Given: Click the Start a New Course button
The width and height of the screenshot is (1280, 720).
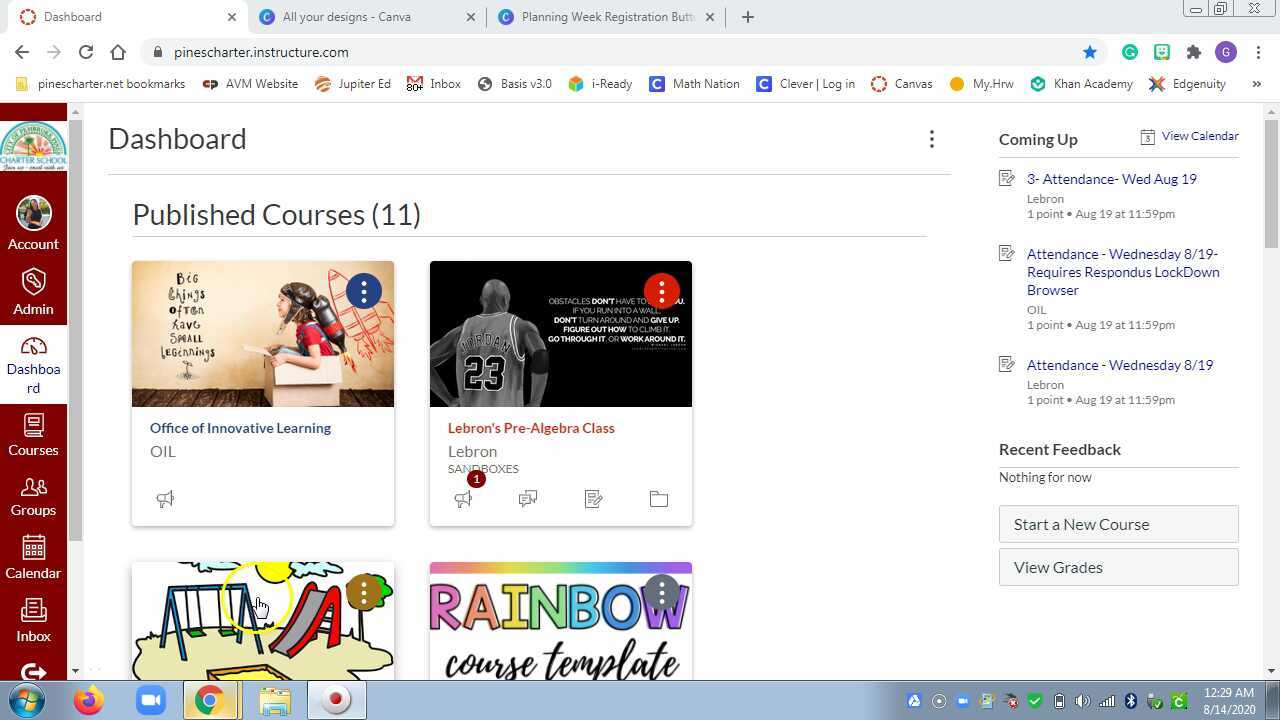Looking at the screenshot, I should [x=1119, y=524].
